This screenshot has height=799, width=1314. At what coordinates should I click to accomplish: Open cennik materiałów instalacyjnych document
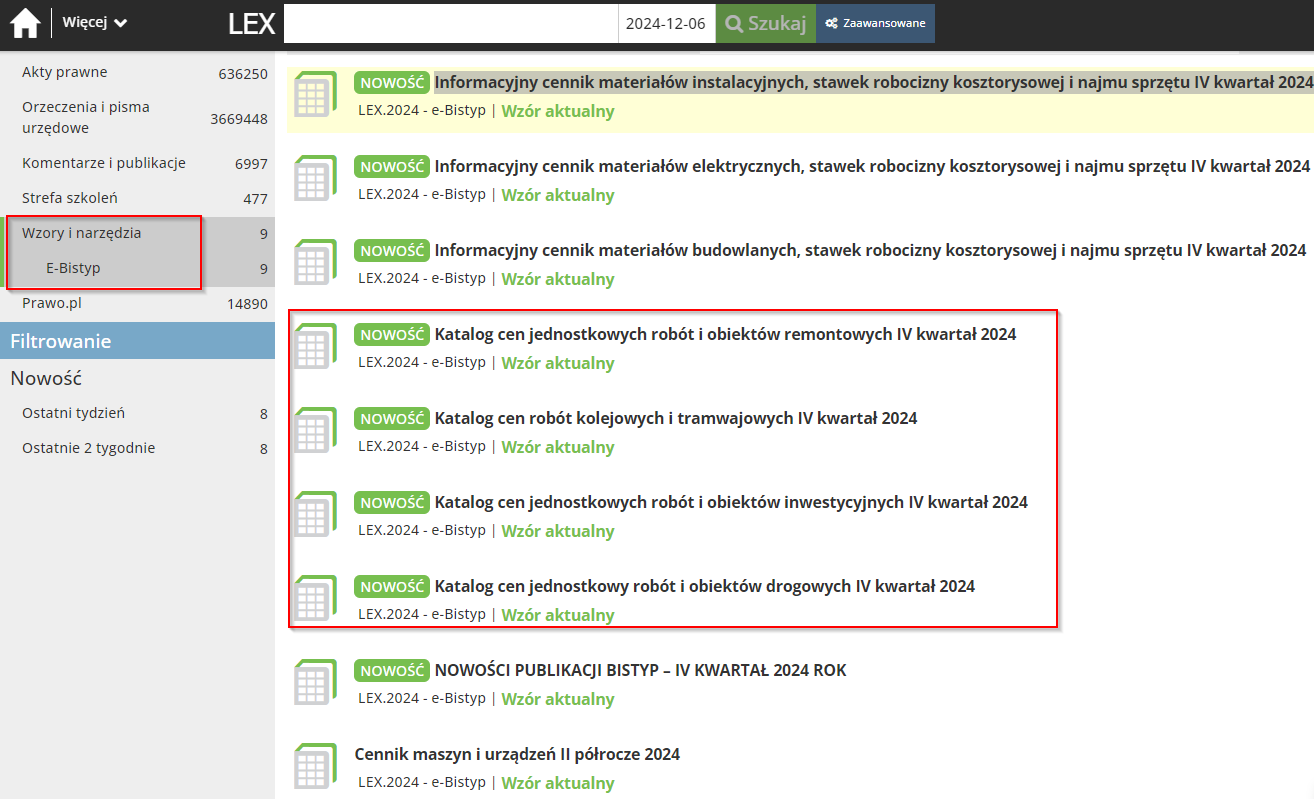click(x=873, y=82)
